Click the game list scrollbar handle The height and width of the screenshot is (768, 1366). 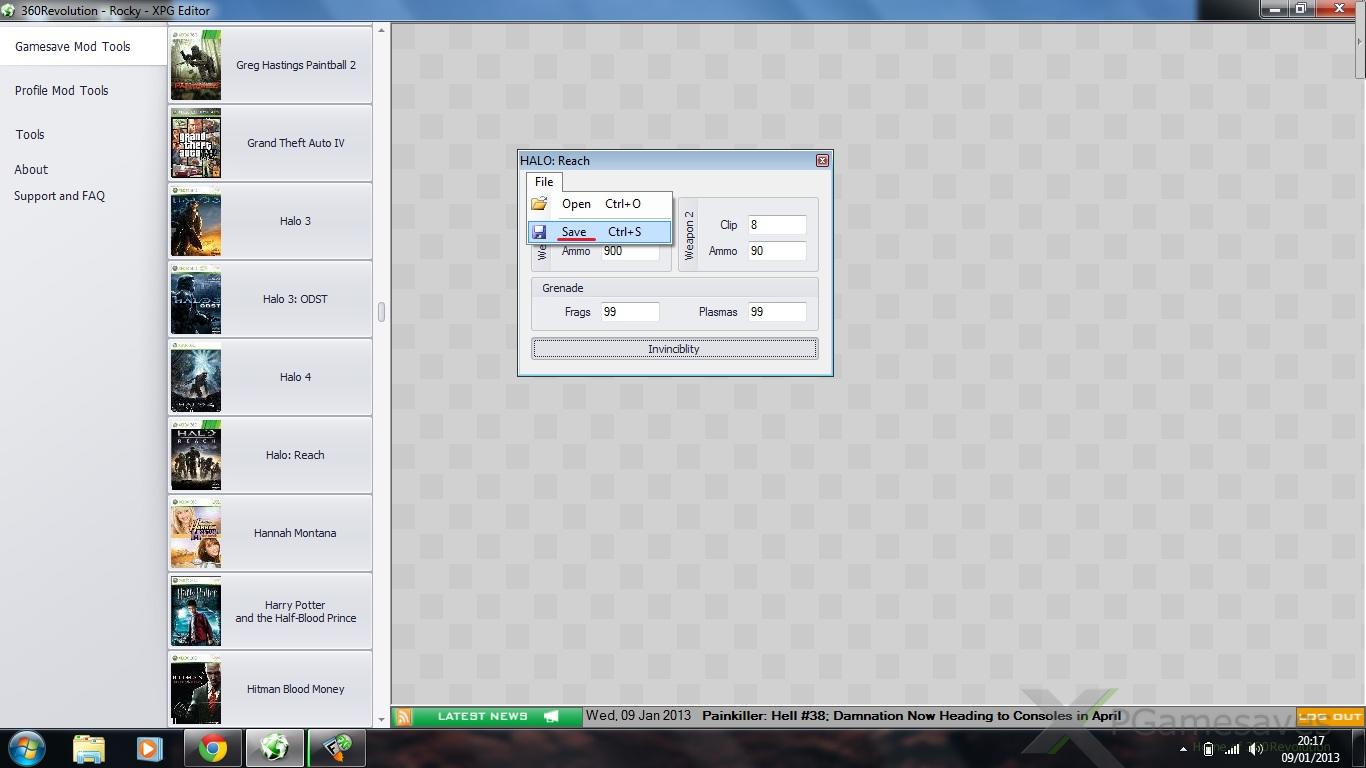[x=381, y=312]
